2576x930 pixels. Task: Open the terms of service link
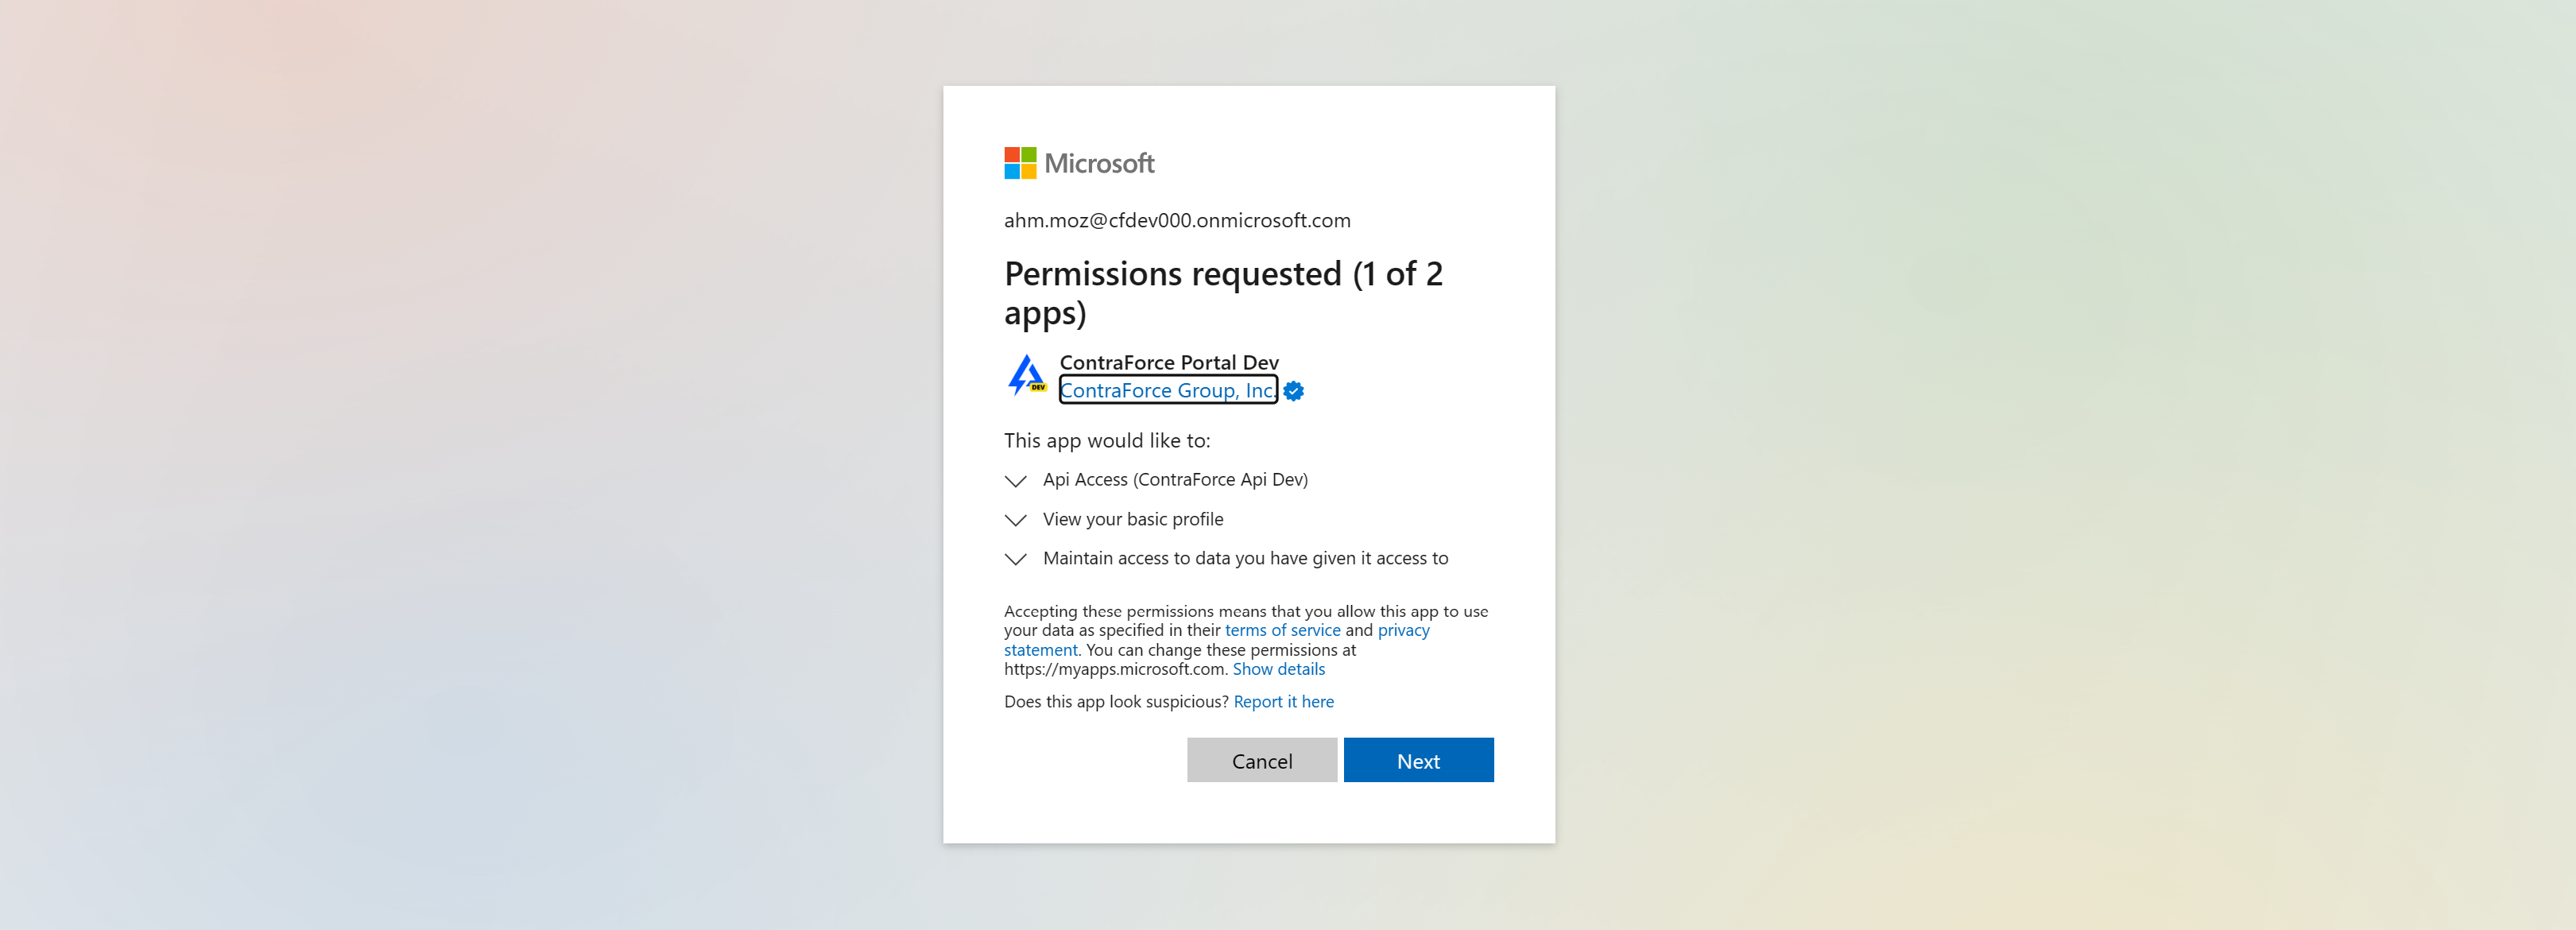pyautogui.click(x=1282, y=630)
